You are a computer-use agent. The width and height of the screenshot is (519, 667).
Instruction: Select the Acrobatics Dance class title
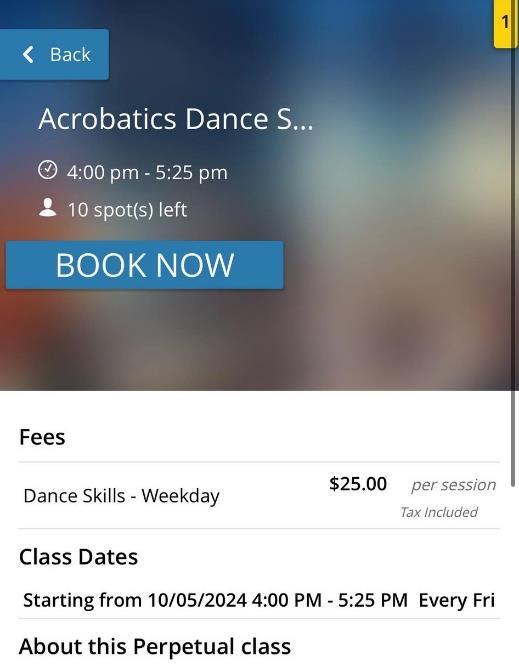[176, 118]
